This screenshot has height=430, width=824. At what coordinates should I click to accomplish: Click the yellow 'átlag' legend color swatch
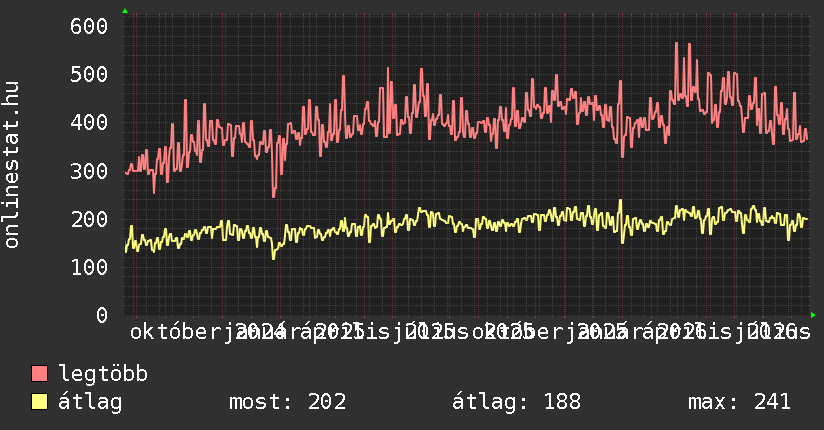(39, 402)
